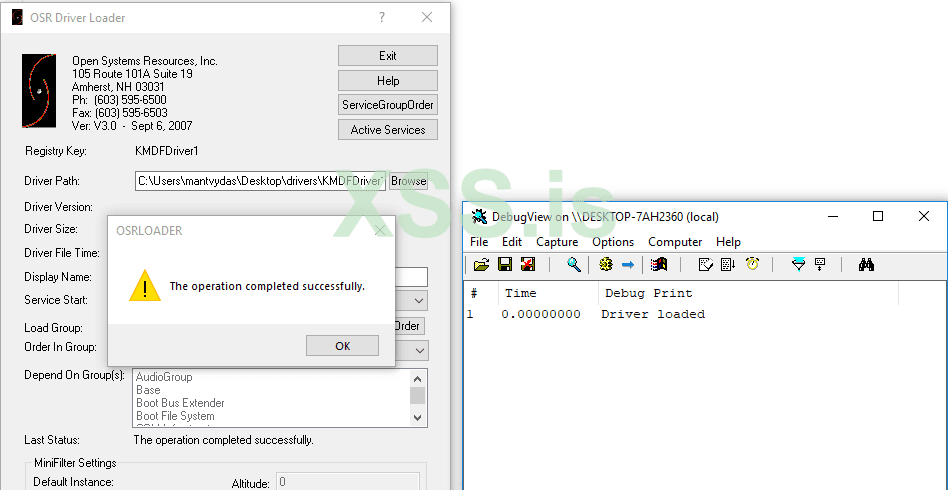
Task: Toggle the Capture magnifier icon in DebugView
Action: [x=574, y=264]
